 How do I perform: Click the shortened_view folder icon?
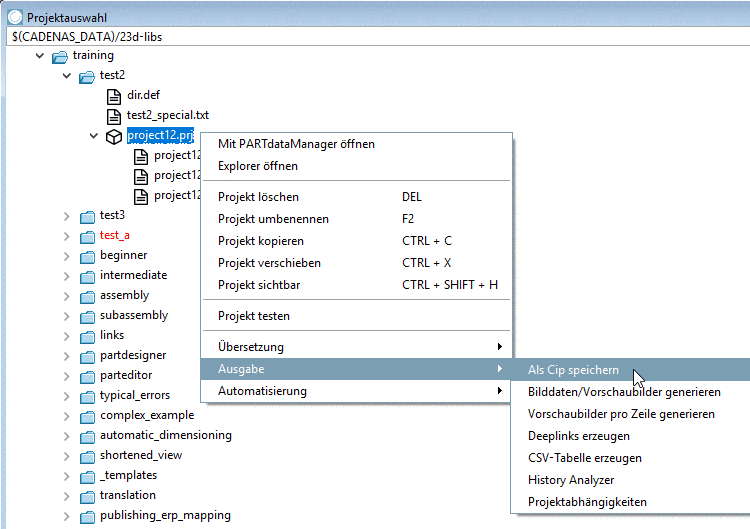(87, 457)
